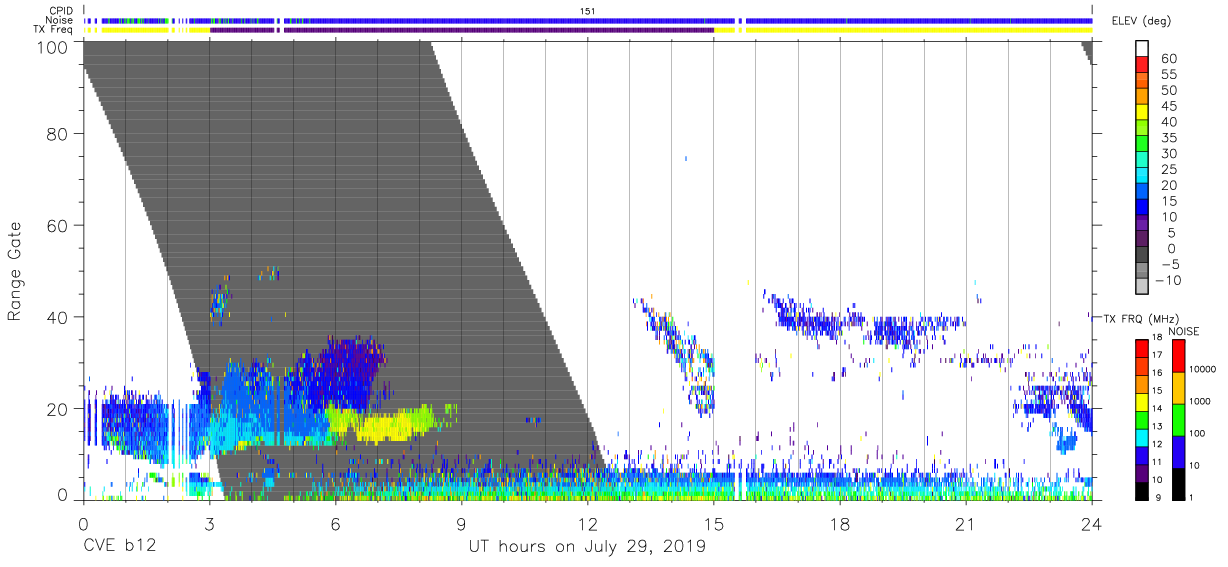
Task: Click the '80' tick on the Range Gate axis
Action: pyautogui.click(x=57, y=134)
